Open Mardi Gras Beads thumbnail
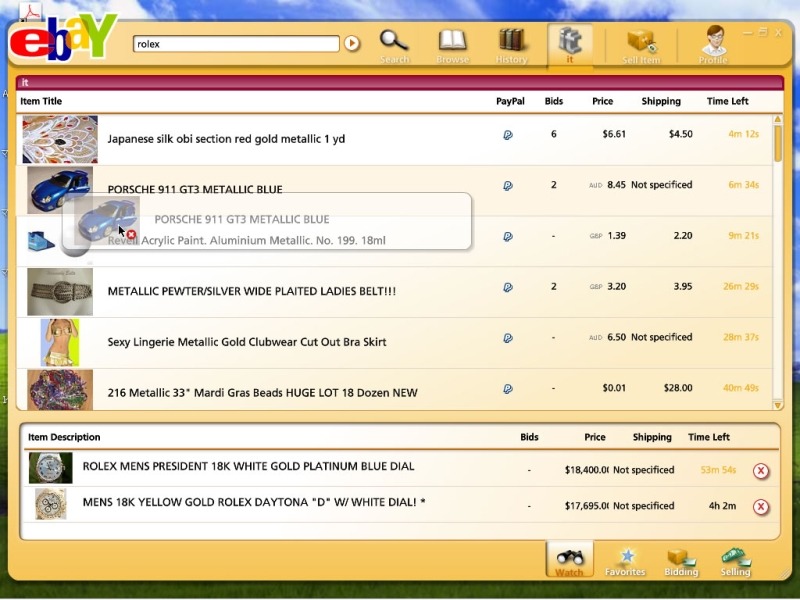This screenshot has height=600, width=800. point(60,390)
